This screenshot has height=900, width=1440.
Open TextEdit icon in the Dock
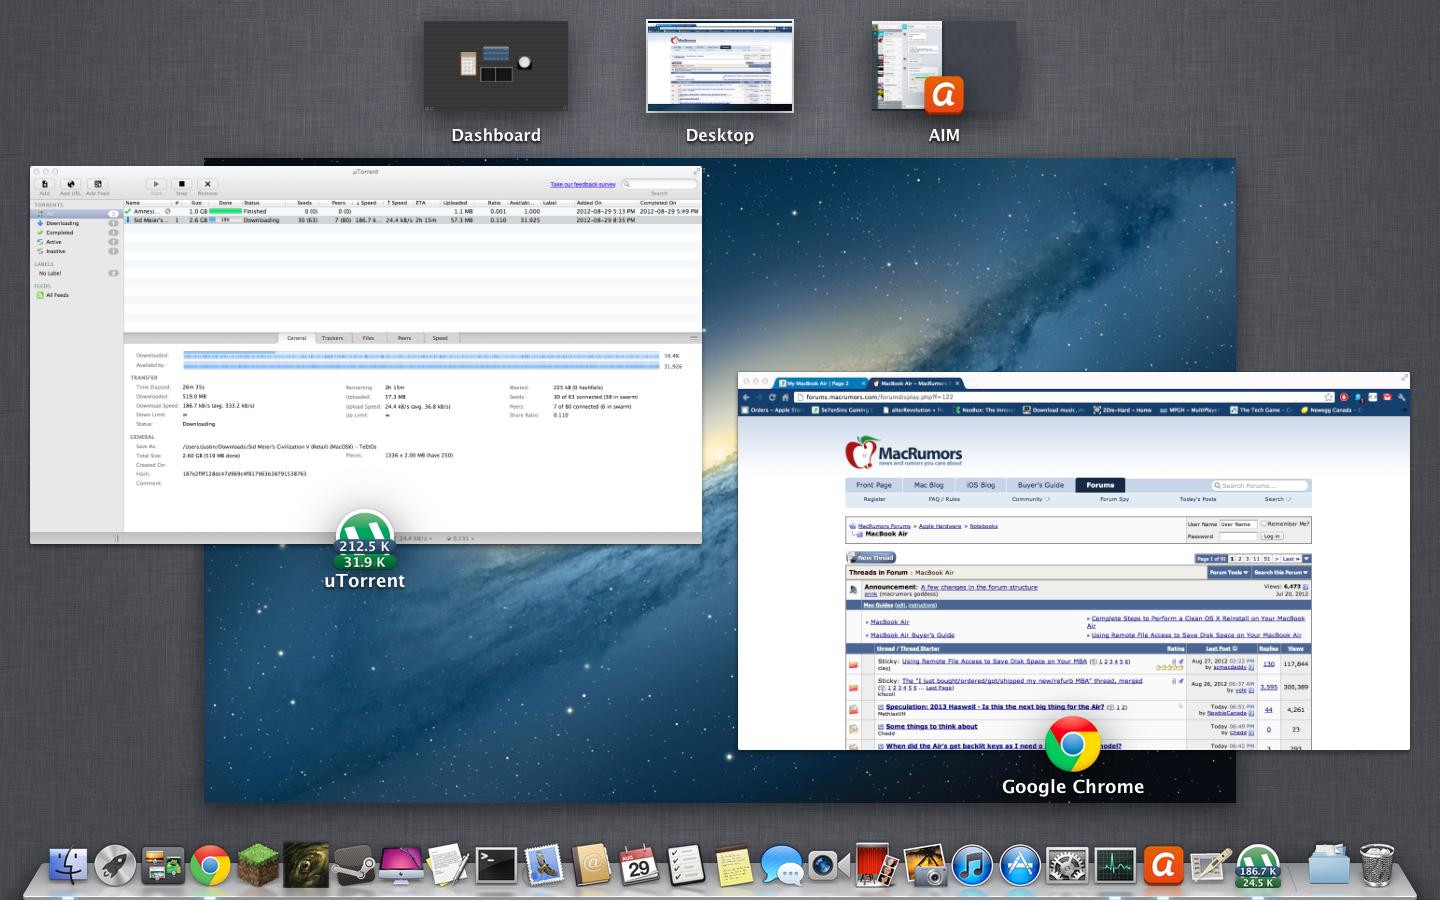448,865
